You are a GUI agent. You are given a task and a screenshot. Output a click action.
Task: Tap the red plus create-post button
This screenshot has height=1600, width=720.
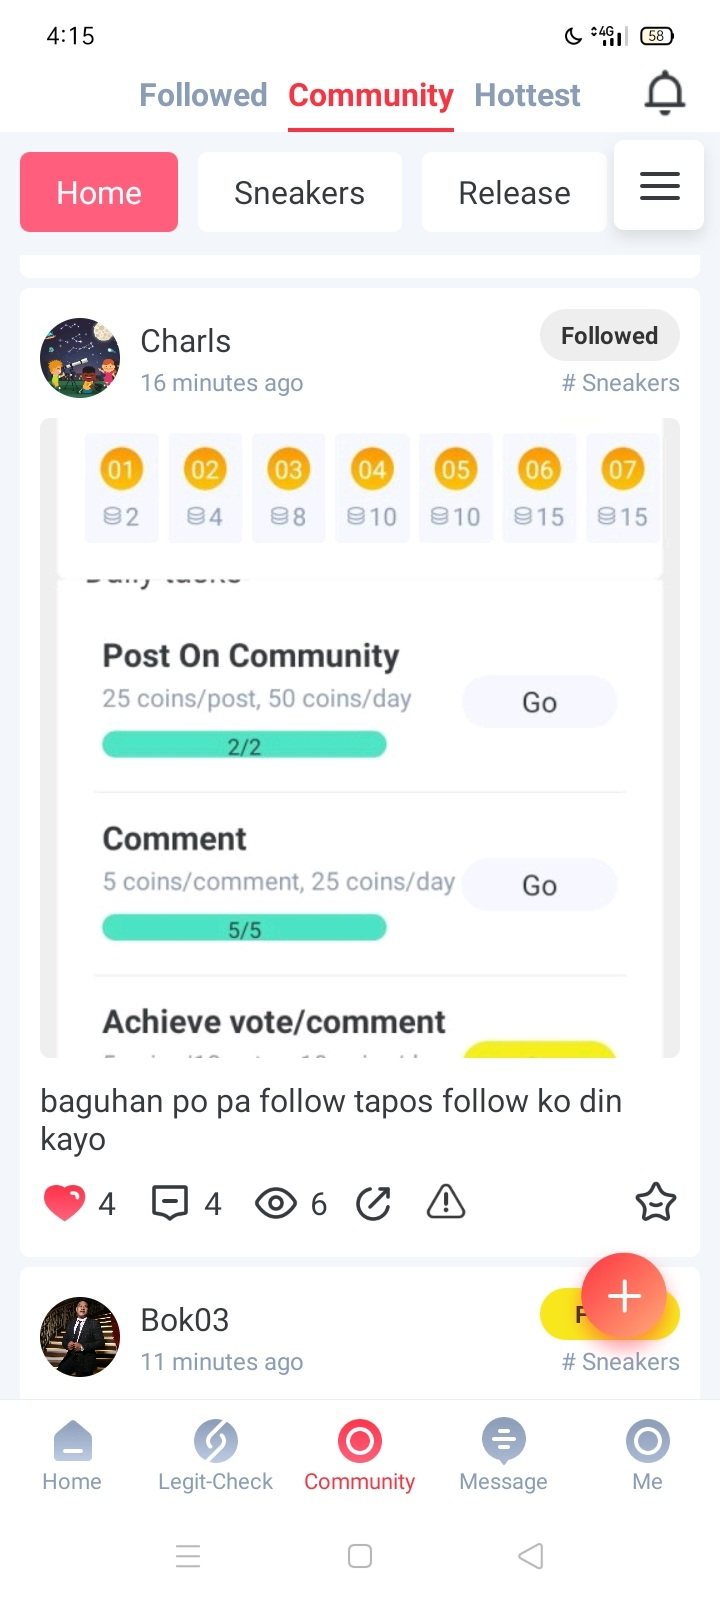(x=624, y=1296)
